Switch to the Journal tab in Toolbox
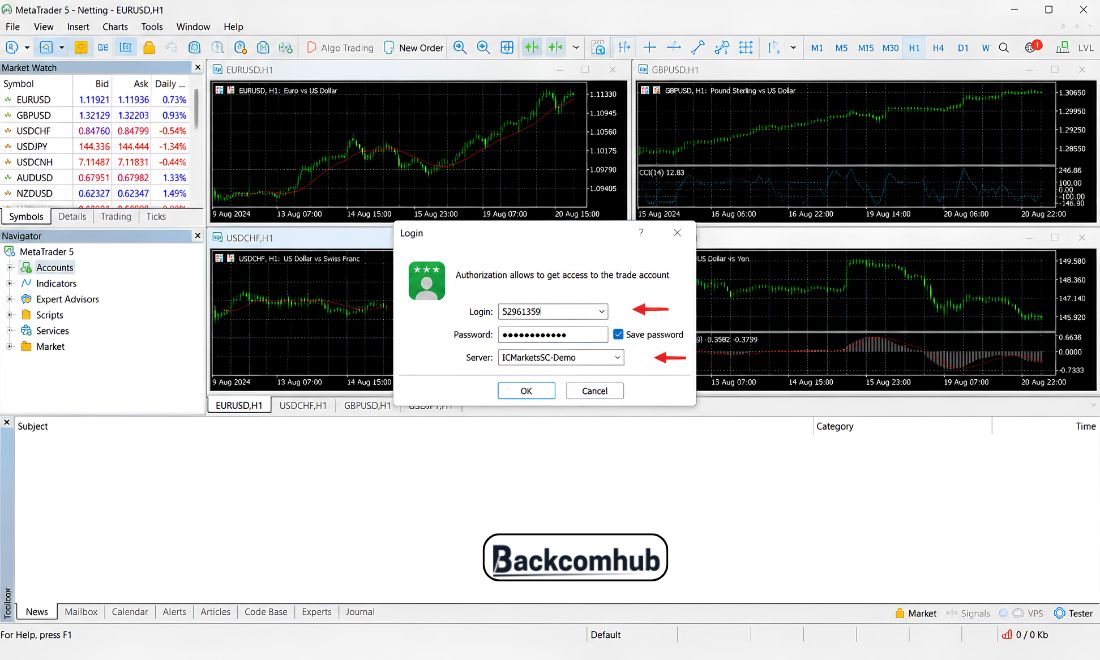The height and width of the screenshot is (660, 1100). pos(360,612)
